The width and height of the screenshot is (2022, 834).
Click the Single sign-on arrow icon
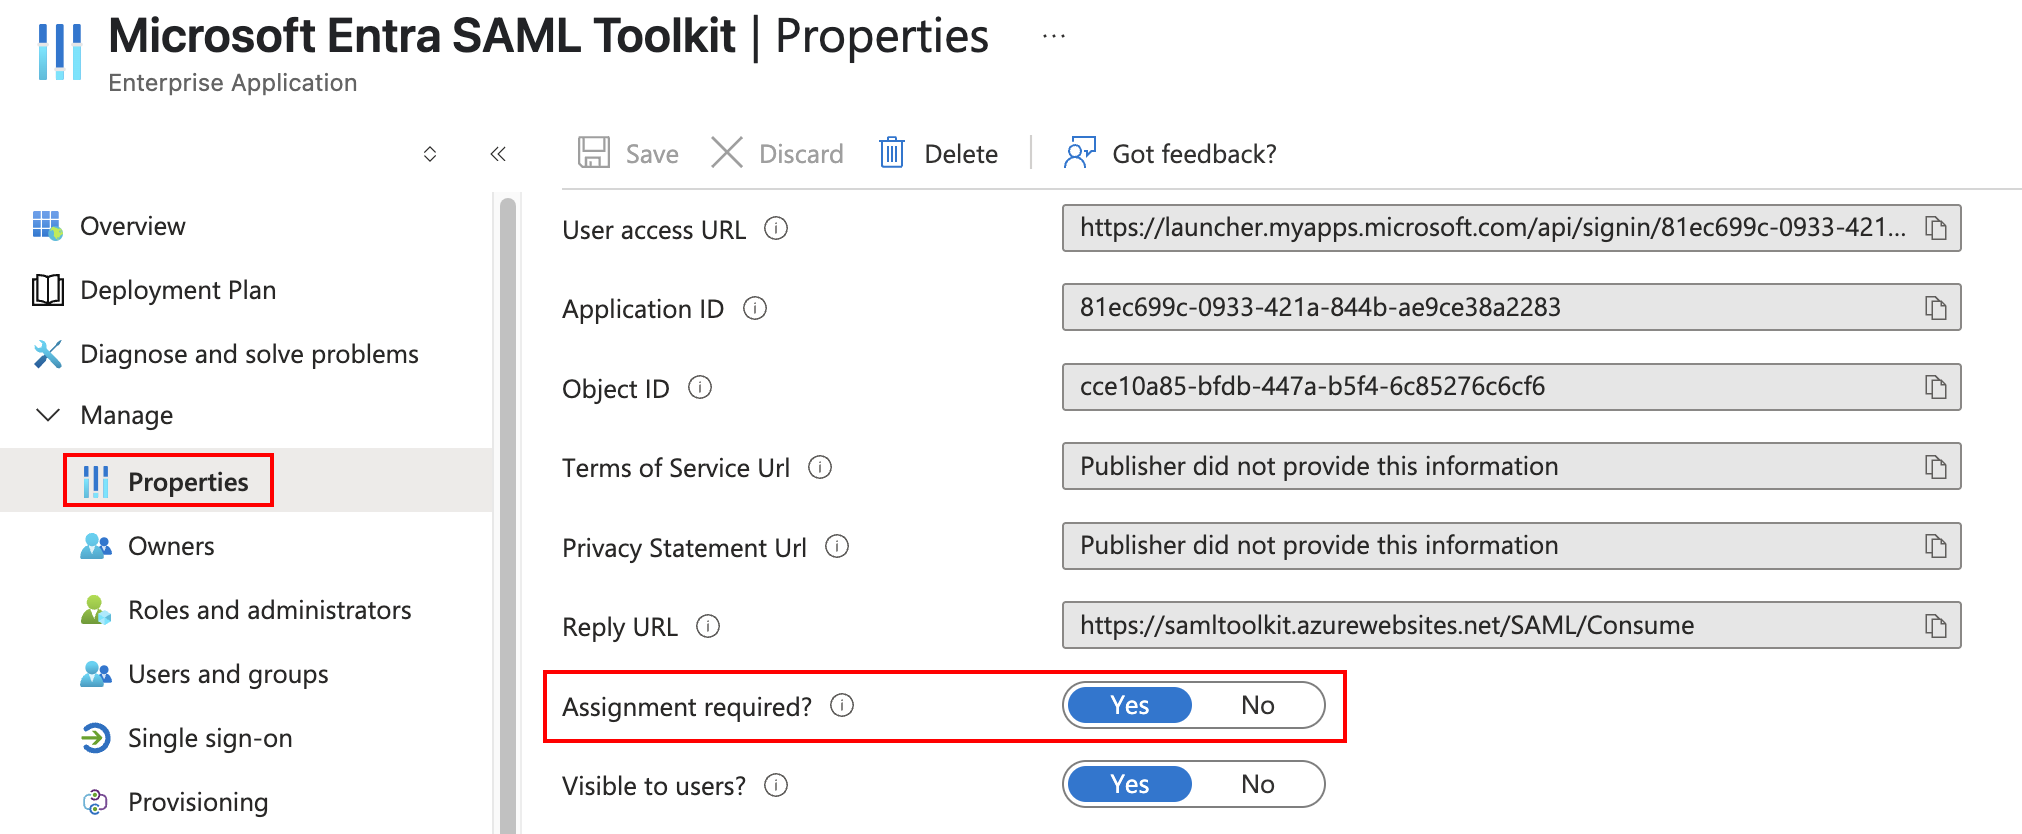[x=96, y=738]
